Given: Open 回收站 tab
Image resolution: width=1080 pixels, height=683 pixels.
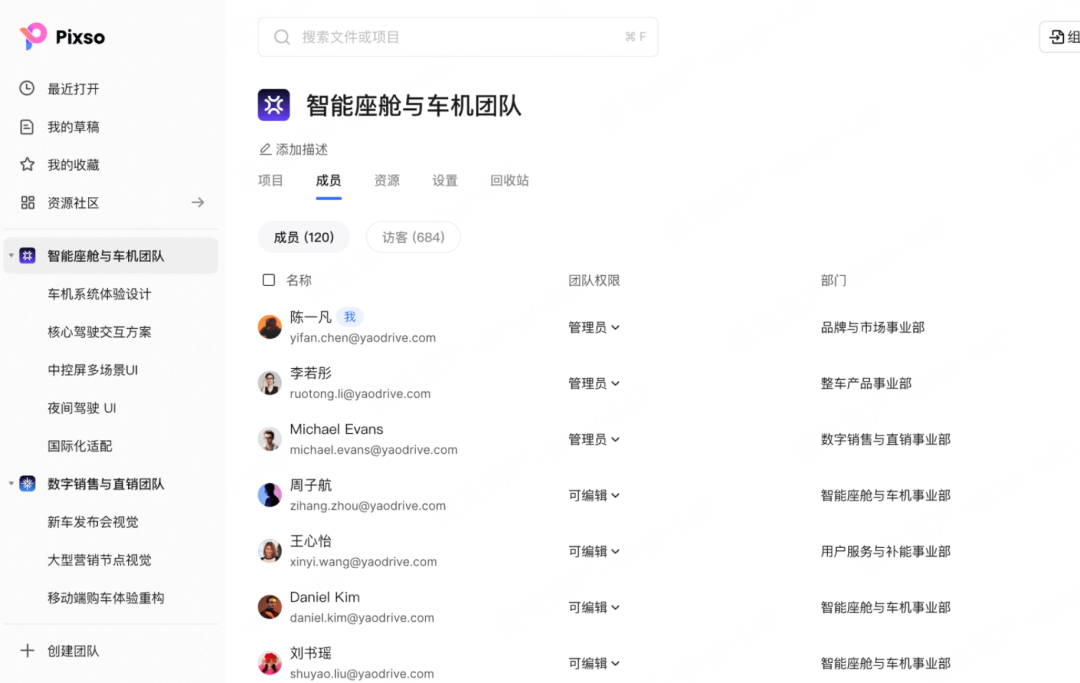Looking at the screenshot, I should (510, 180).
